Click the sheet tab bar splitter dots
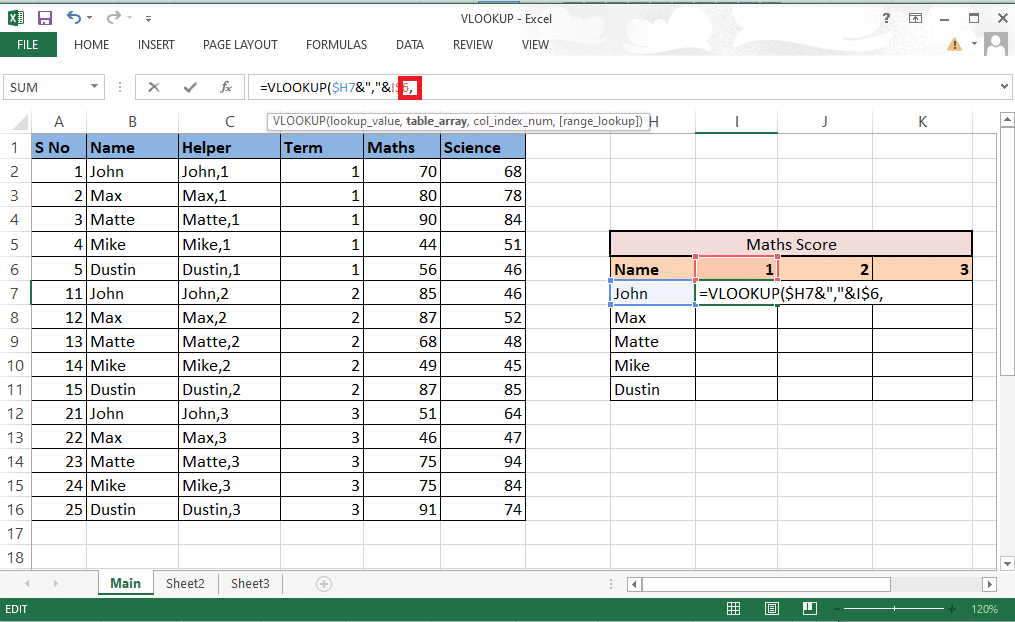 (610, 584)
